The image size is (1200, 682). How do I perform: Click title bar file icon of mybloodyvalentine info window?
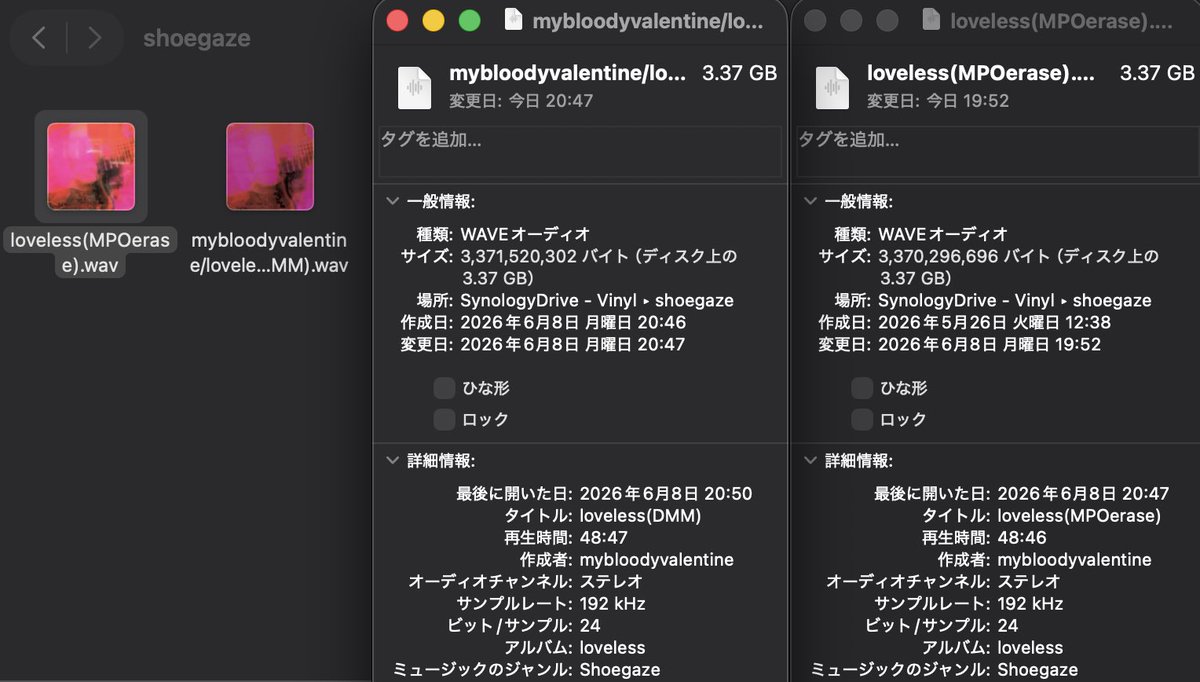point(514,19)
